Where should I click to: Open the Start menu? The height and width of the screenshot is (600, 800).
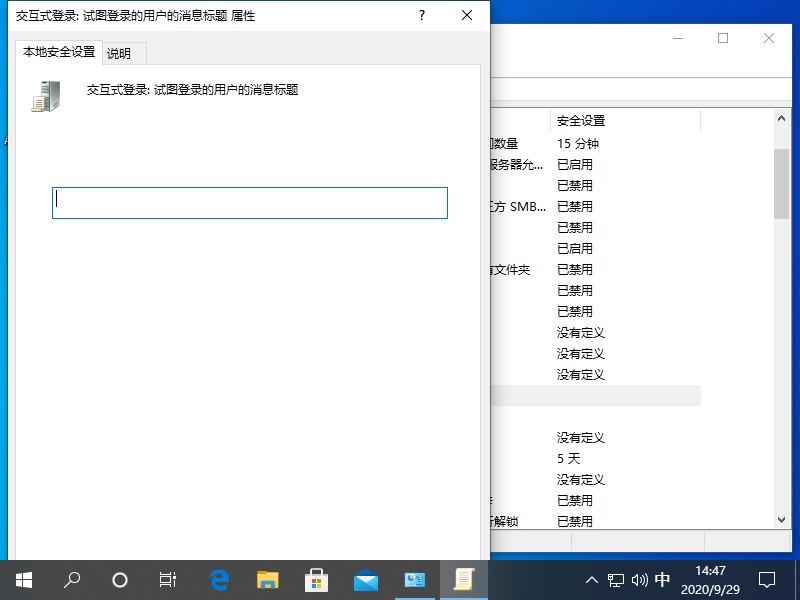(x=22, y=580)
